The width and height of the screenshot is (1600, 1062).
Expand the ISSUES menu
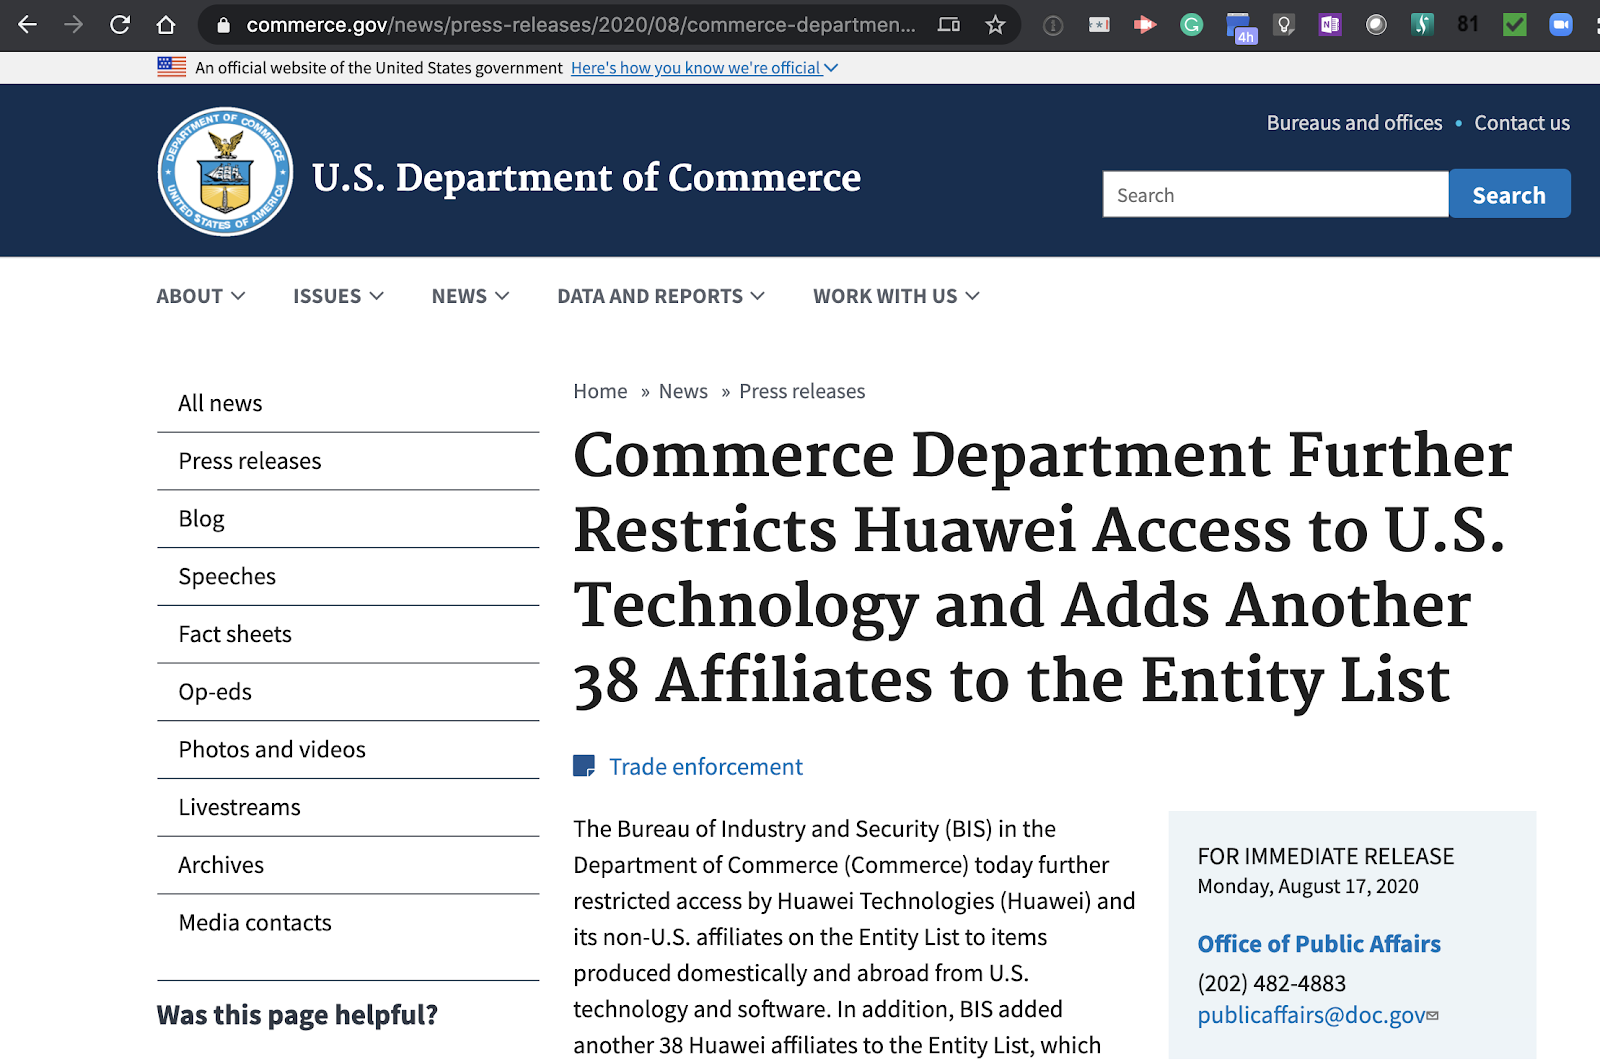click(338, 296)
